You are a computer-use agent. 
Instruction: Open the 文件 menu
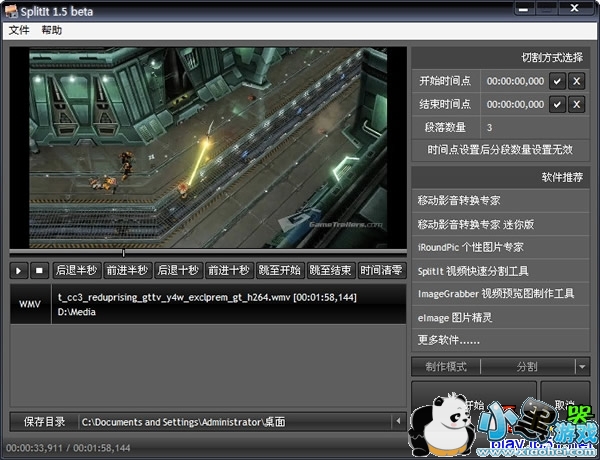click(19, 30)
